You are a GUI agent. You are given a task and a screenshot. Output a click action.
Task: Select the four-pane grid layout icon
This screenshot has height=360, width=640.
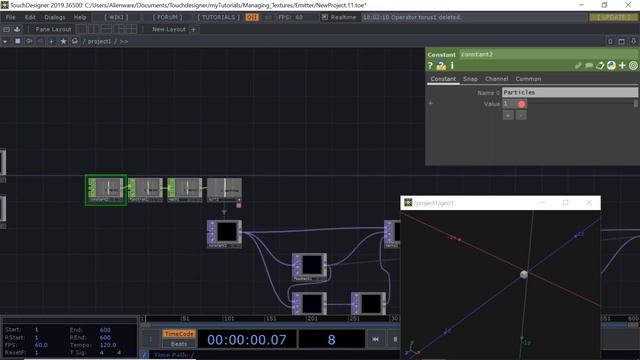[x=131, y=29]
